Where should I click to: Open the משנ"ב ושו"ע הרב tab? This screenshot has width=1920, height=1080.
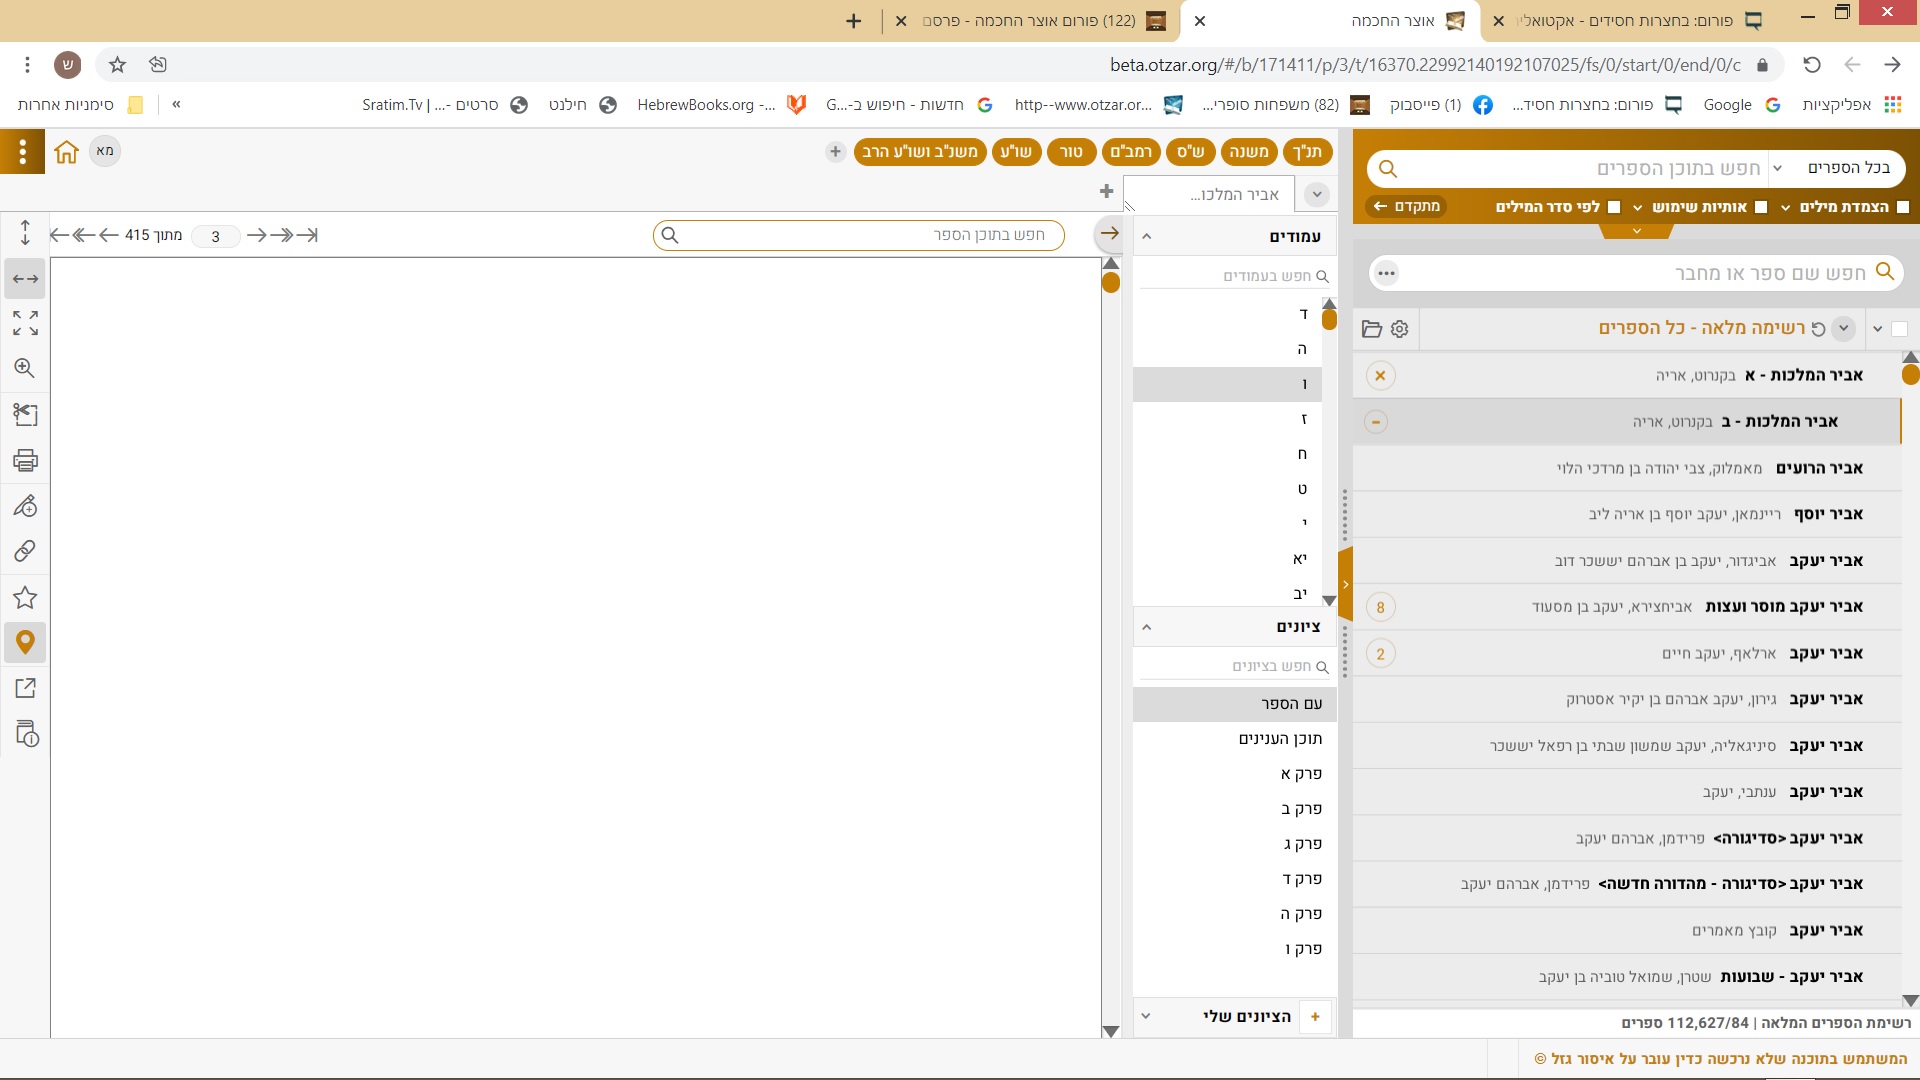point(920,152)
